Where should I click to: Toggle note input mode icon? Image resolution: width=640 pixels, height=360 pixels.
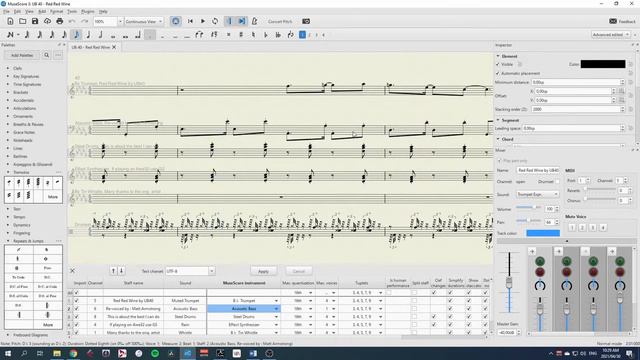(x=10, y=35)
